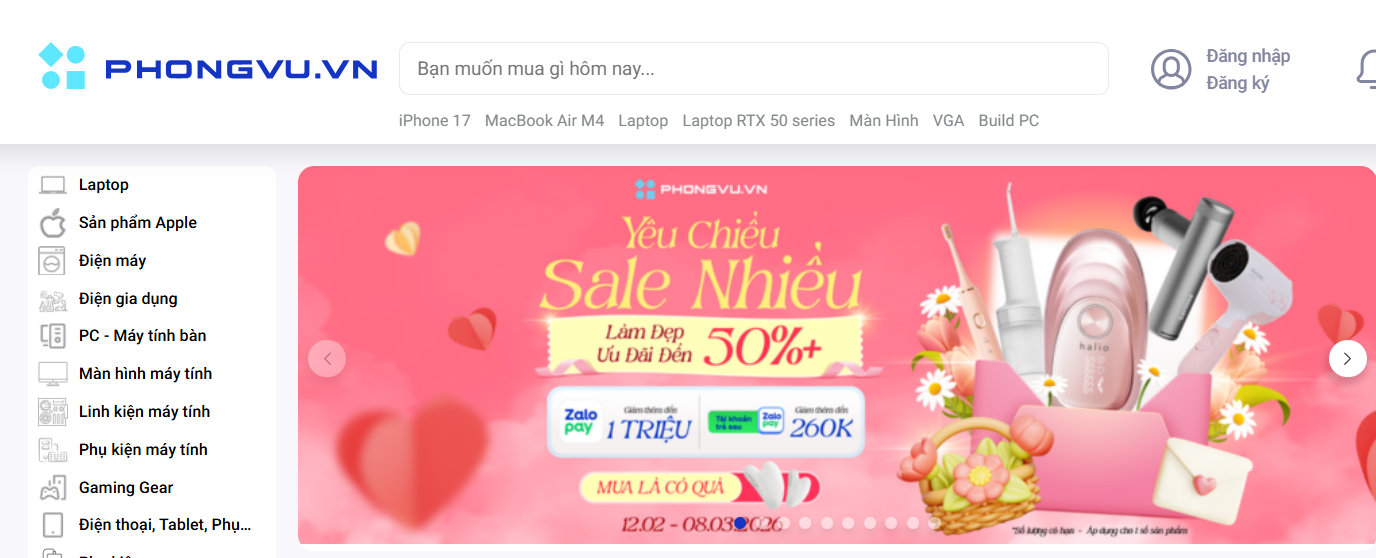Choose the Điện máy washing machine icon
Screen dimensions: 1376x558
tap(52, 261)
